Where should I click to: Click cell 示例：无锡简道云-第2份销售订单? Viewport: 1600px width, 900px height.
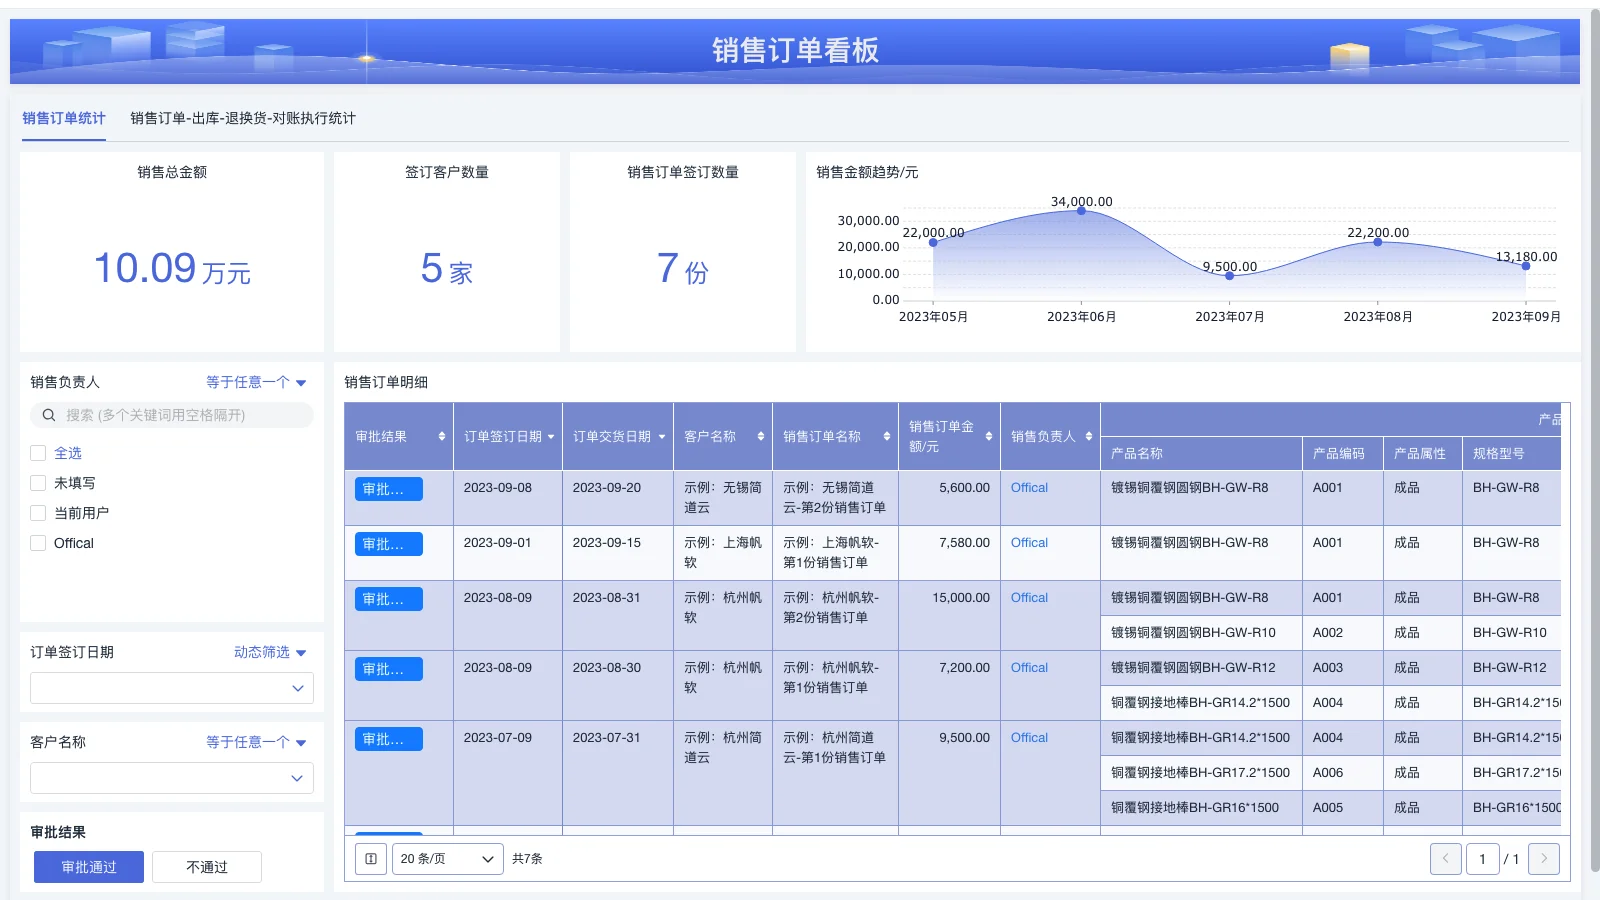click(835, 498)
